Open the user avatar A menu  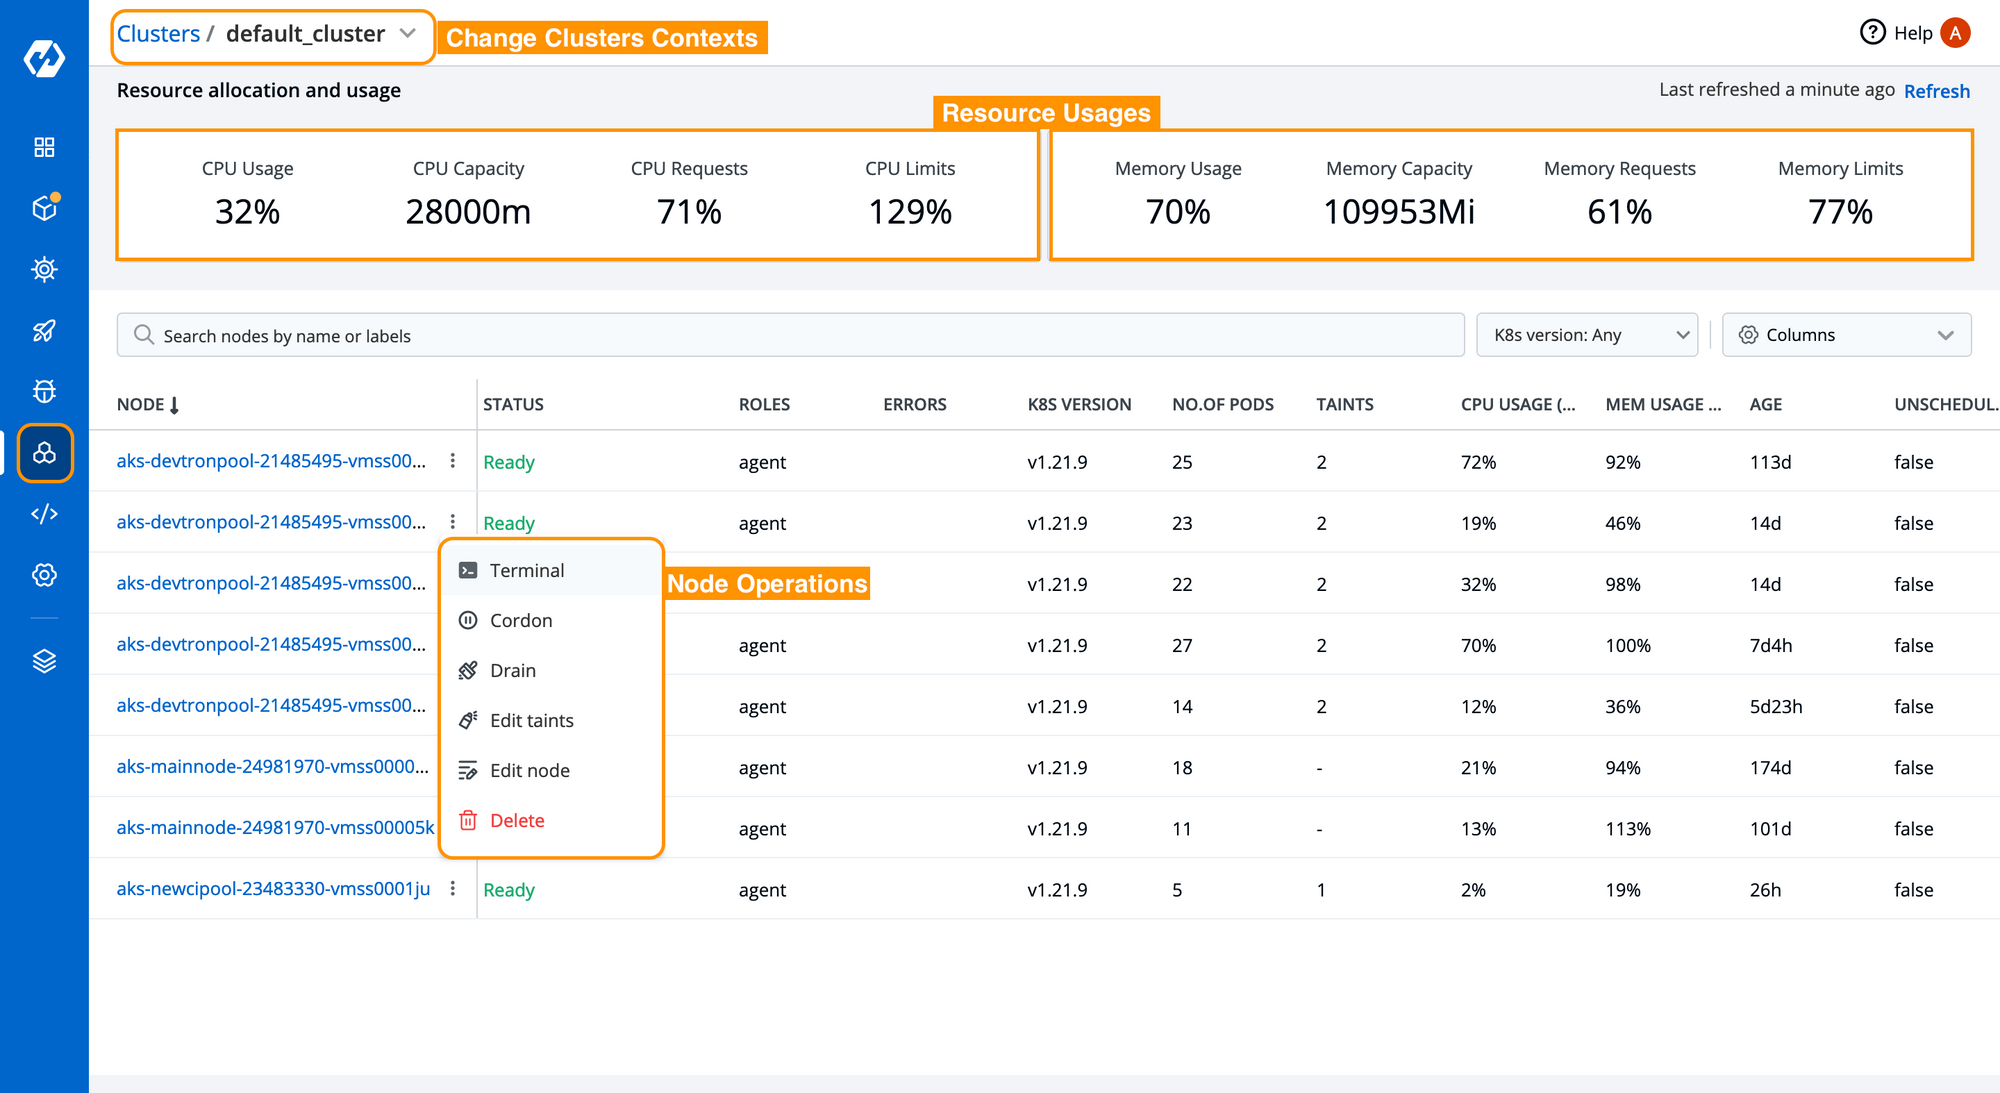[x=1955, y=33]
